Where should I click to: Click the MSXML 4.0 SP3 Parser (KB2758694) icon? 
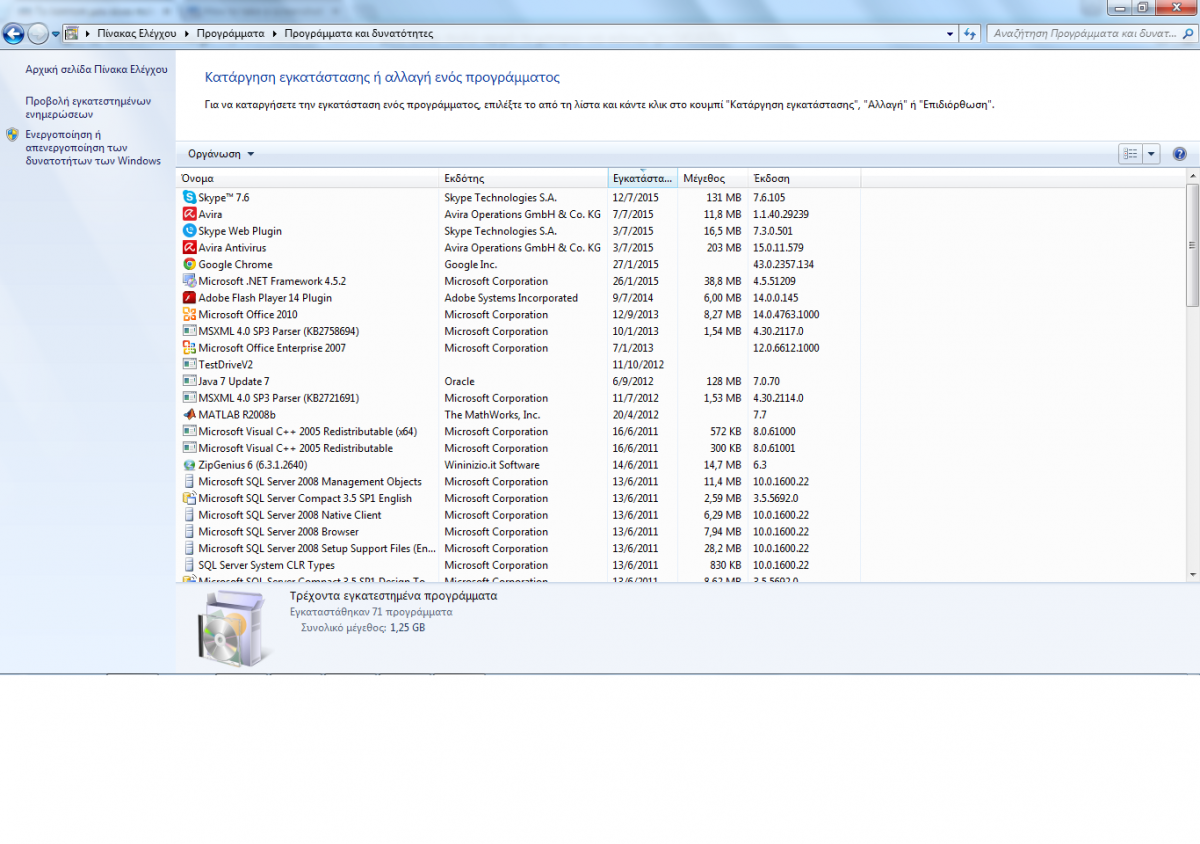(x=189, y=331)
